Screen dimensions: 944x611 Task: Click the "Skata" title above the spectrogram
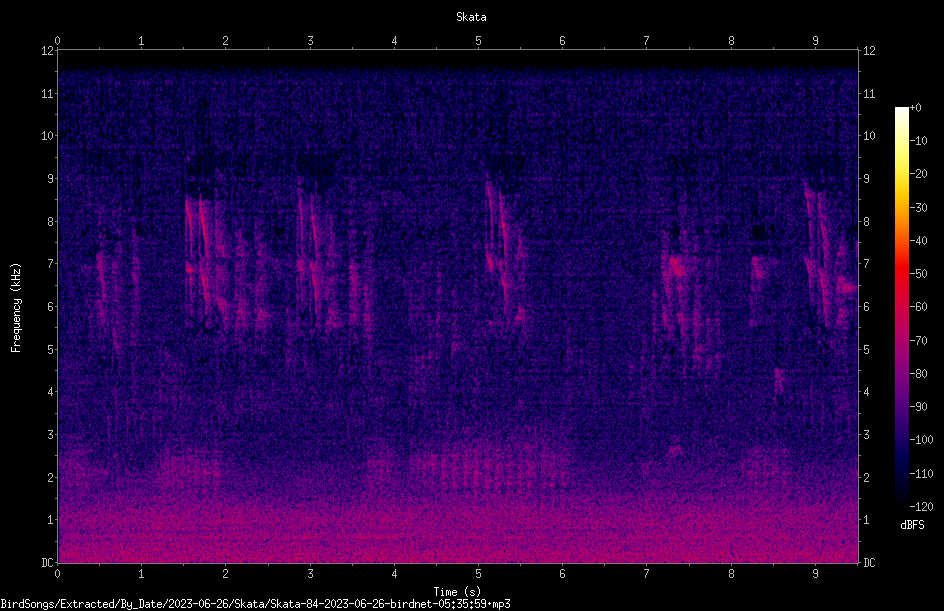471,17
